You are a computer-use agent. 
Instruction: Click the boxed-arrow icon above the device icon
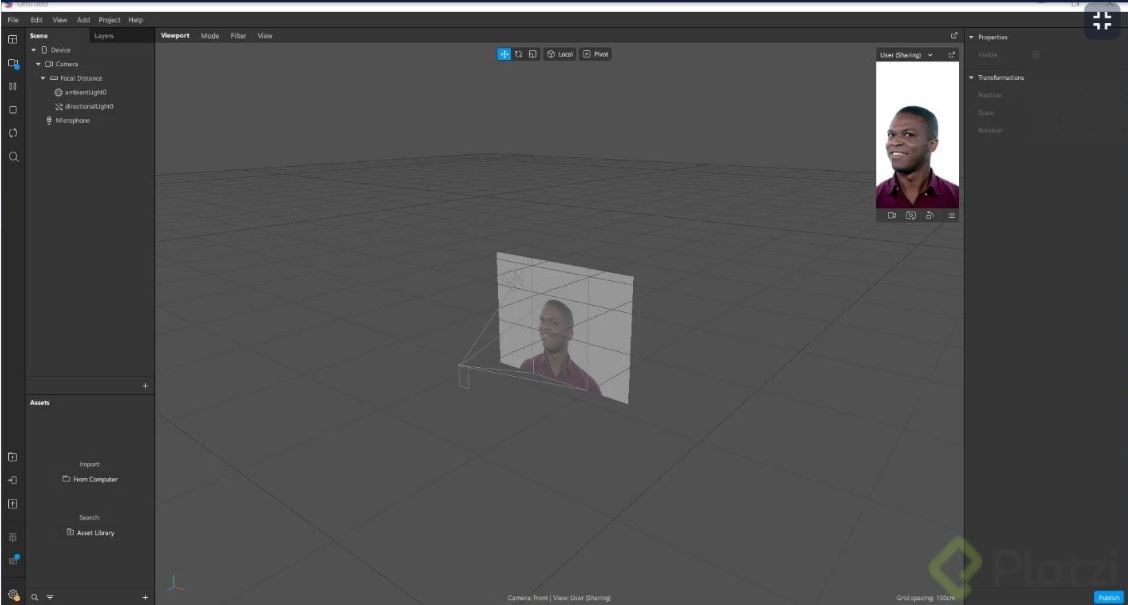(x=12, y=457)
